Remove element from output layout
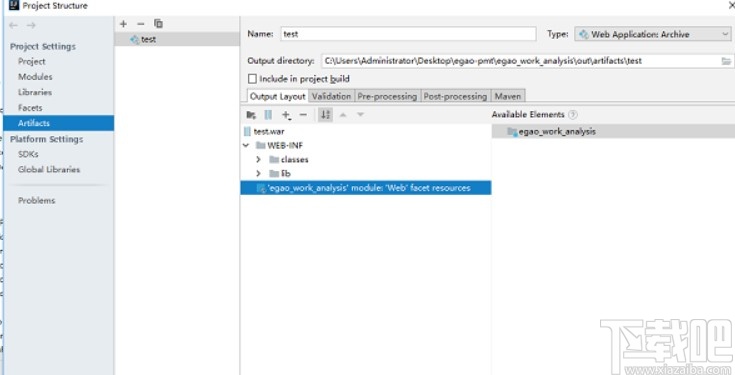Image resolution: width=735 pixels, height=375 pixels. [x=303, y=115]
